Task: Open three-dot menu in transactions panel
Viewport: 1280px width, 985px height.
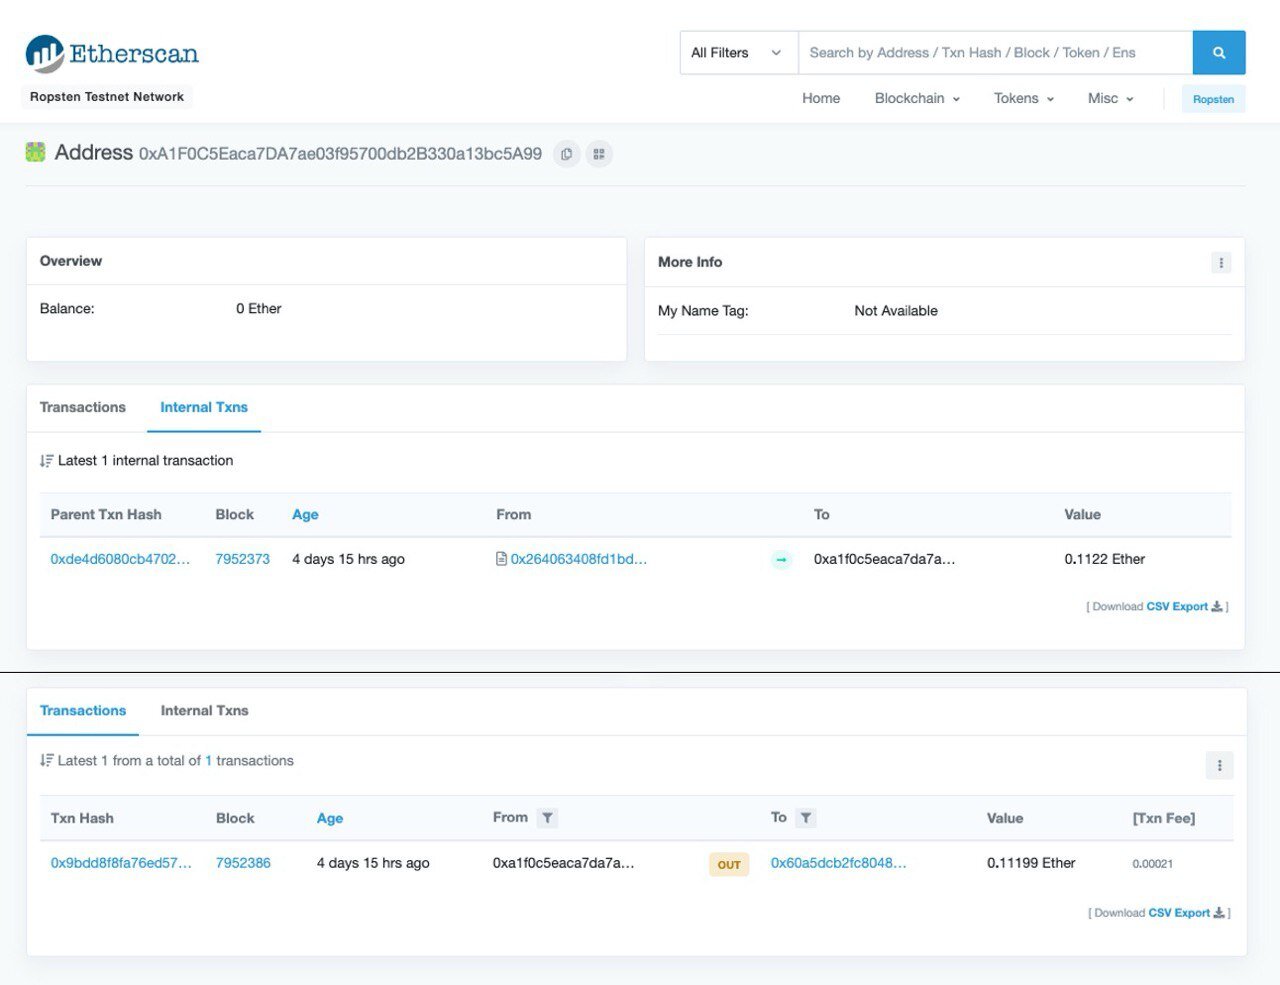Action: (1219, 766)
